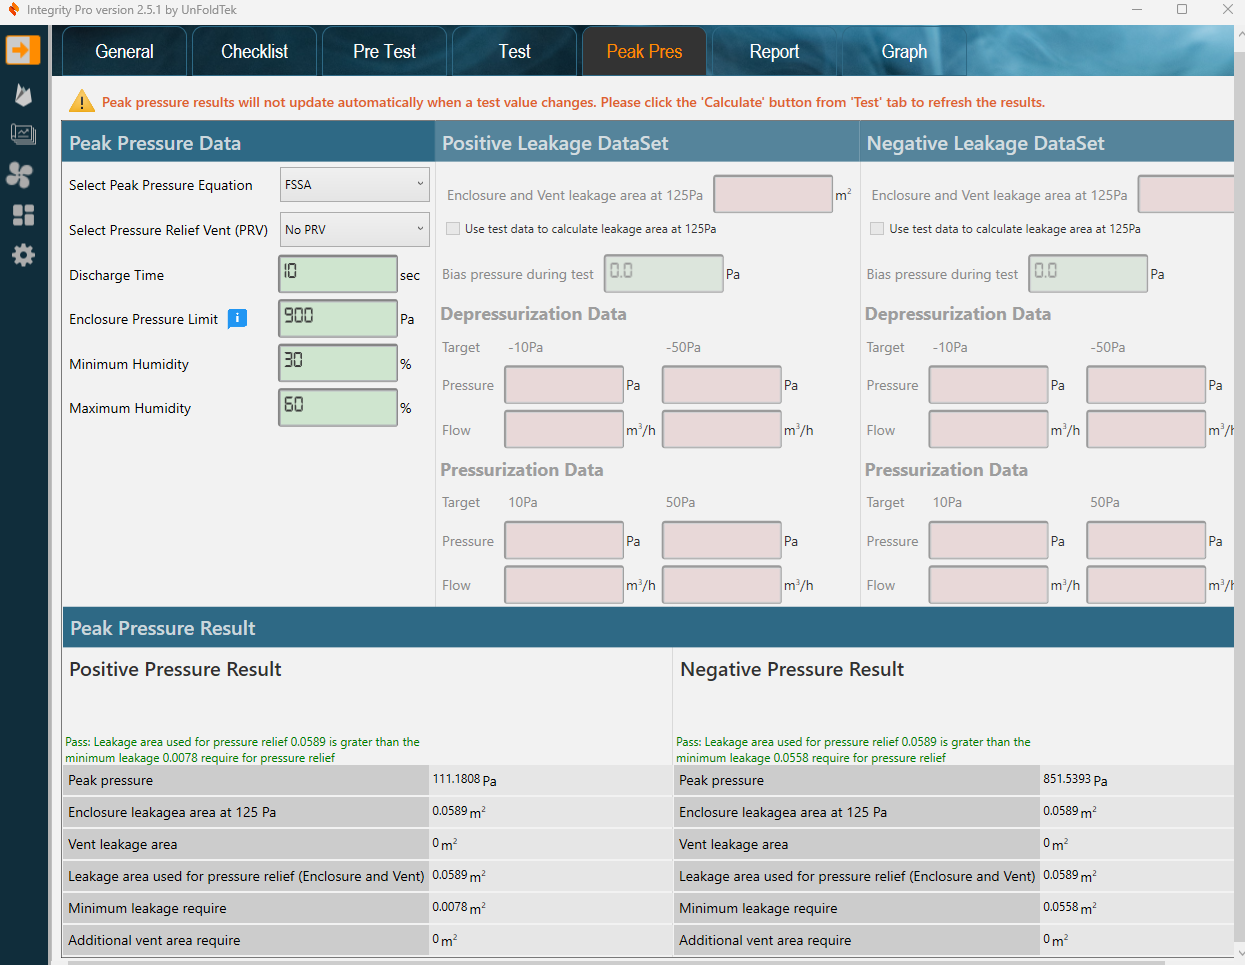This screenshot has width=1245, height=965.
Task: Click positive depressurization -50Pa Pressure field
Action: tap(722, 385)
